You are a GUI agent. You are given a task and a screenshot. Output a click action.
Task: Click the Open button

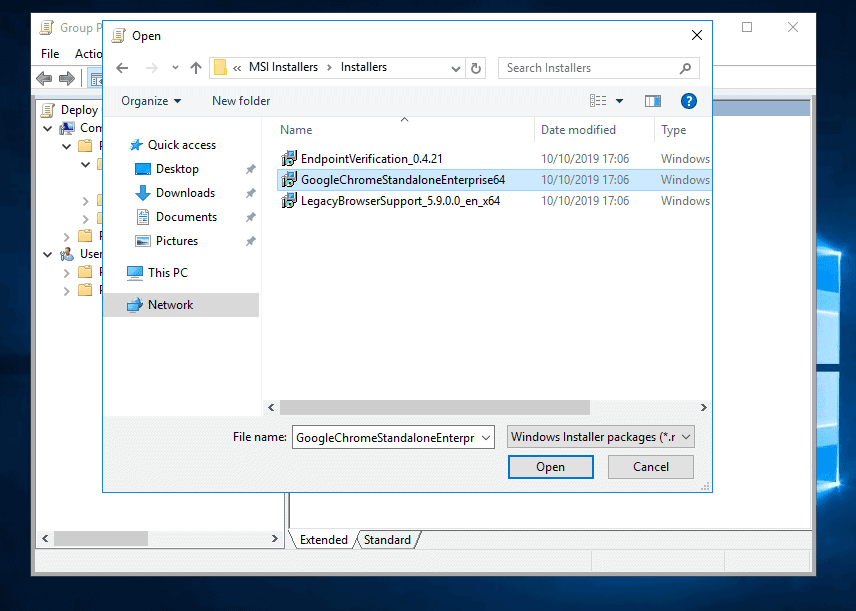pyautogui.click(x=550, y=467)
